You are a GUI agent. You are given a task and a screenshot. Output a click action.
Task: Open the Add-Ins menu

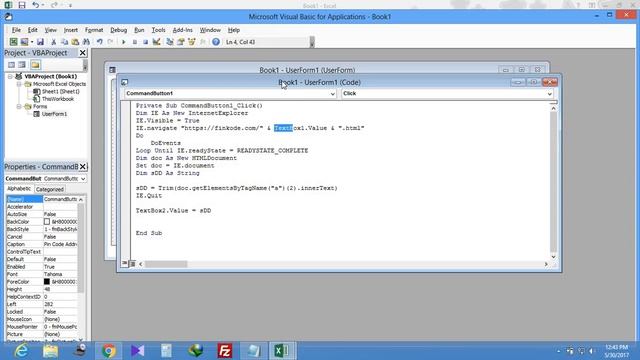182,30
